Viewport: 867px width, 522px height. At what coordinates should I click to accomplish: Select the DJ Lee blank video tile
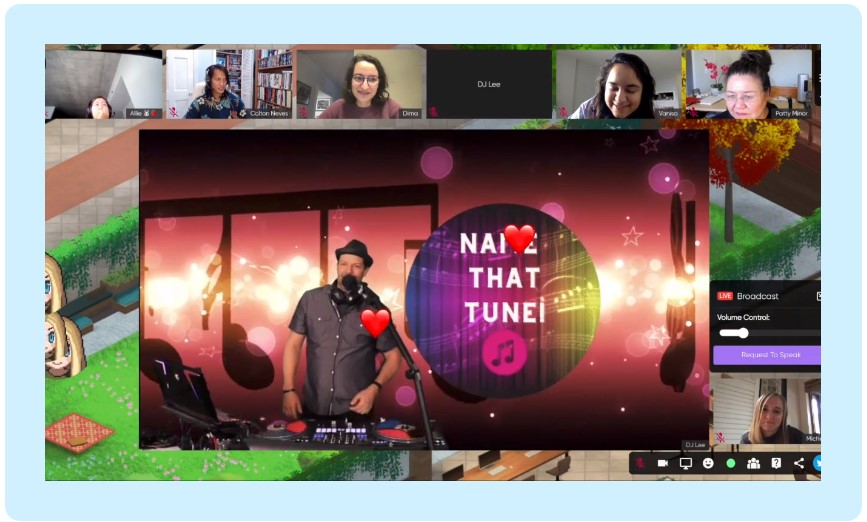tap(489, 85)
